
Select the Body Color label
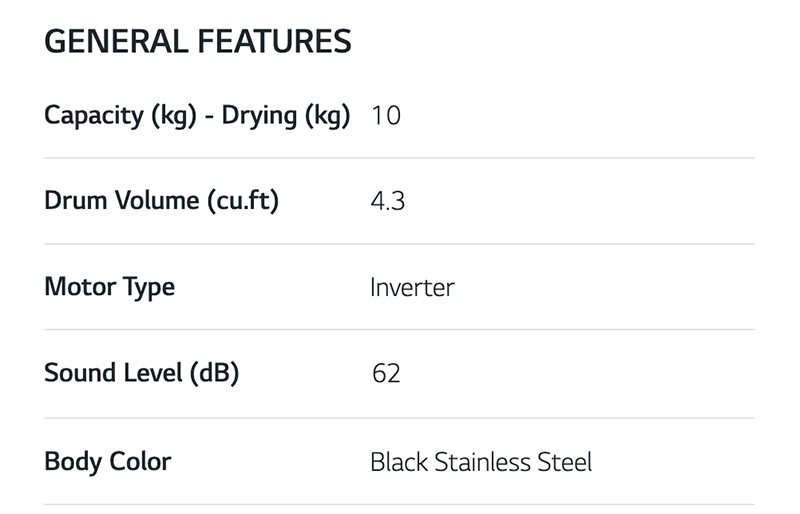point(108,462)
